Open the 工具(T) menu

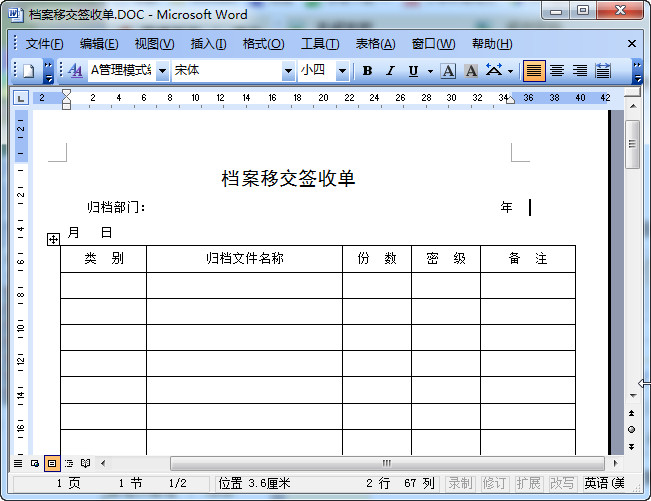pyautogui.click(x=320, y=44)
